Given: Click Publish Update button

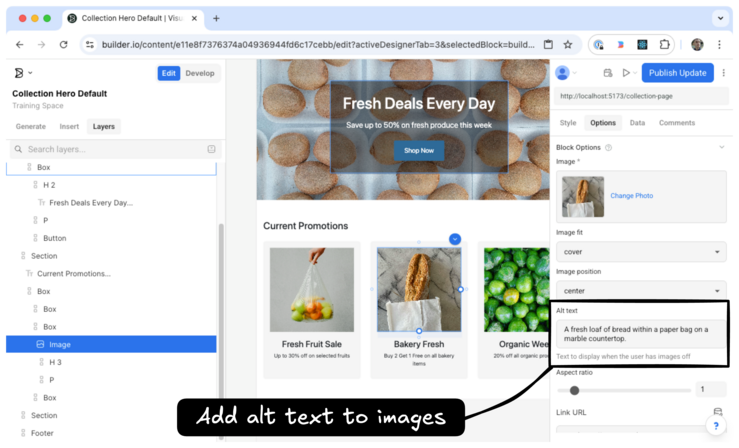Looking at the screenshot, I should pos(678,73).
